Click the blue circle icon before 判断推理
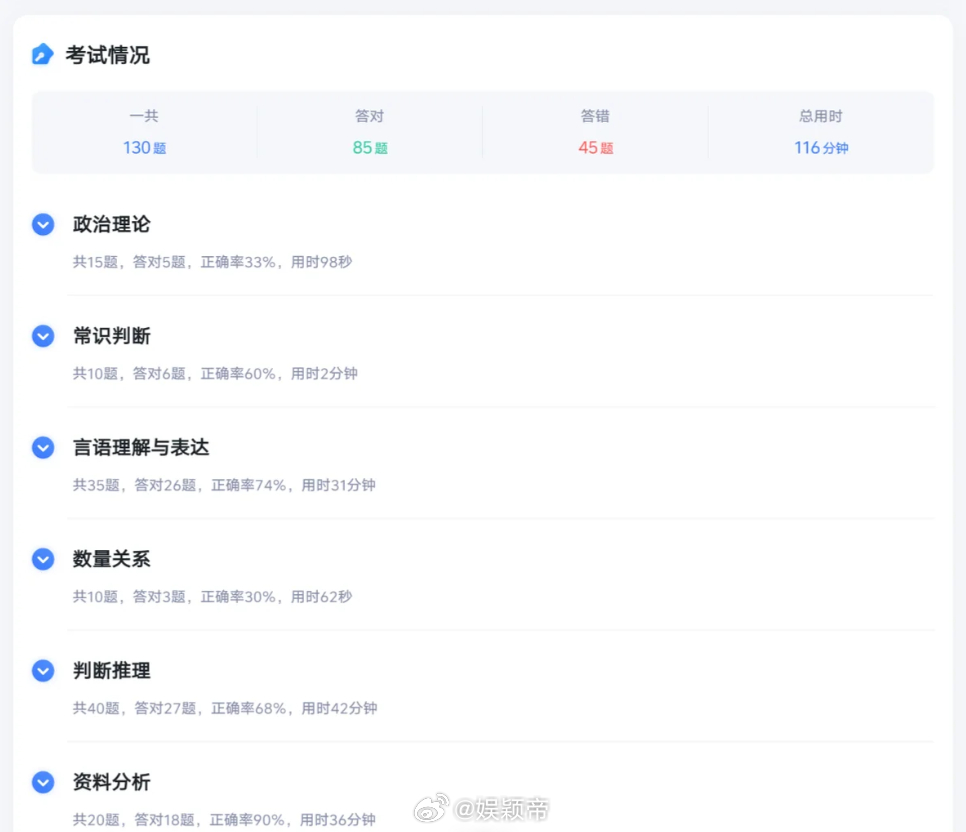Screen dimensions: 966x832 point(43,671)
